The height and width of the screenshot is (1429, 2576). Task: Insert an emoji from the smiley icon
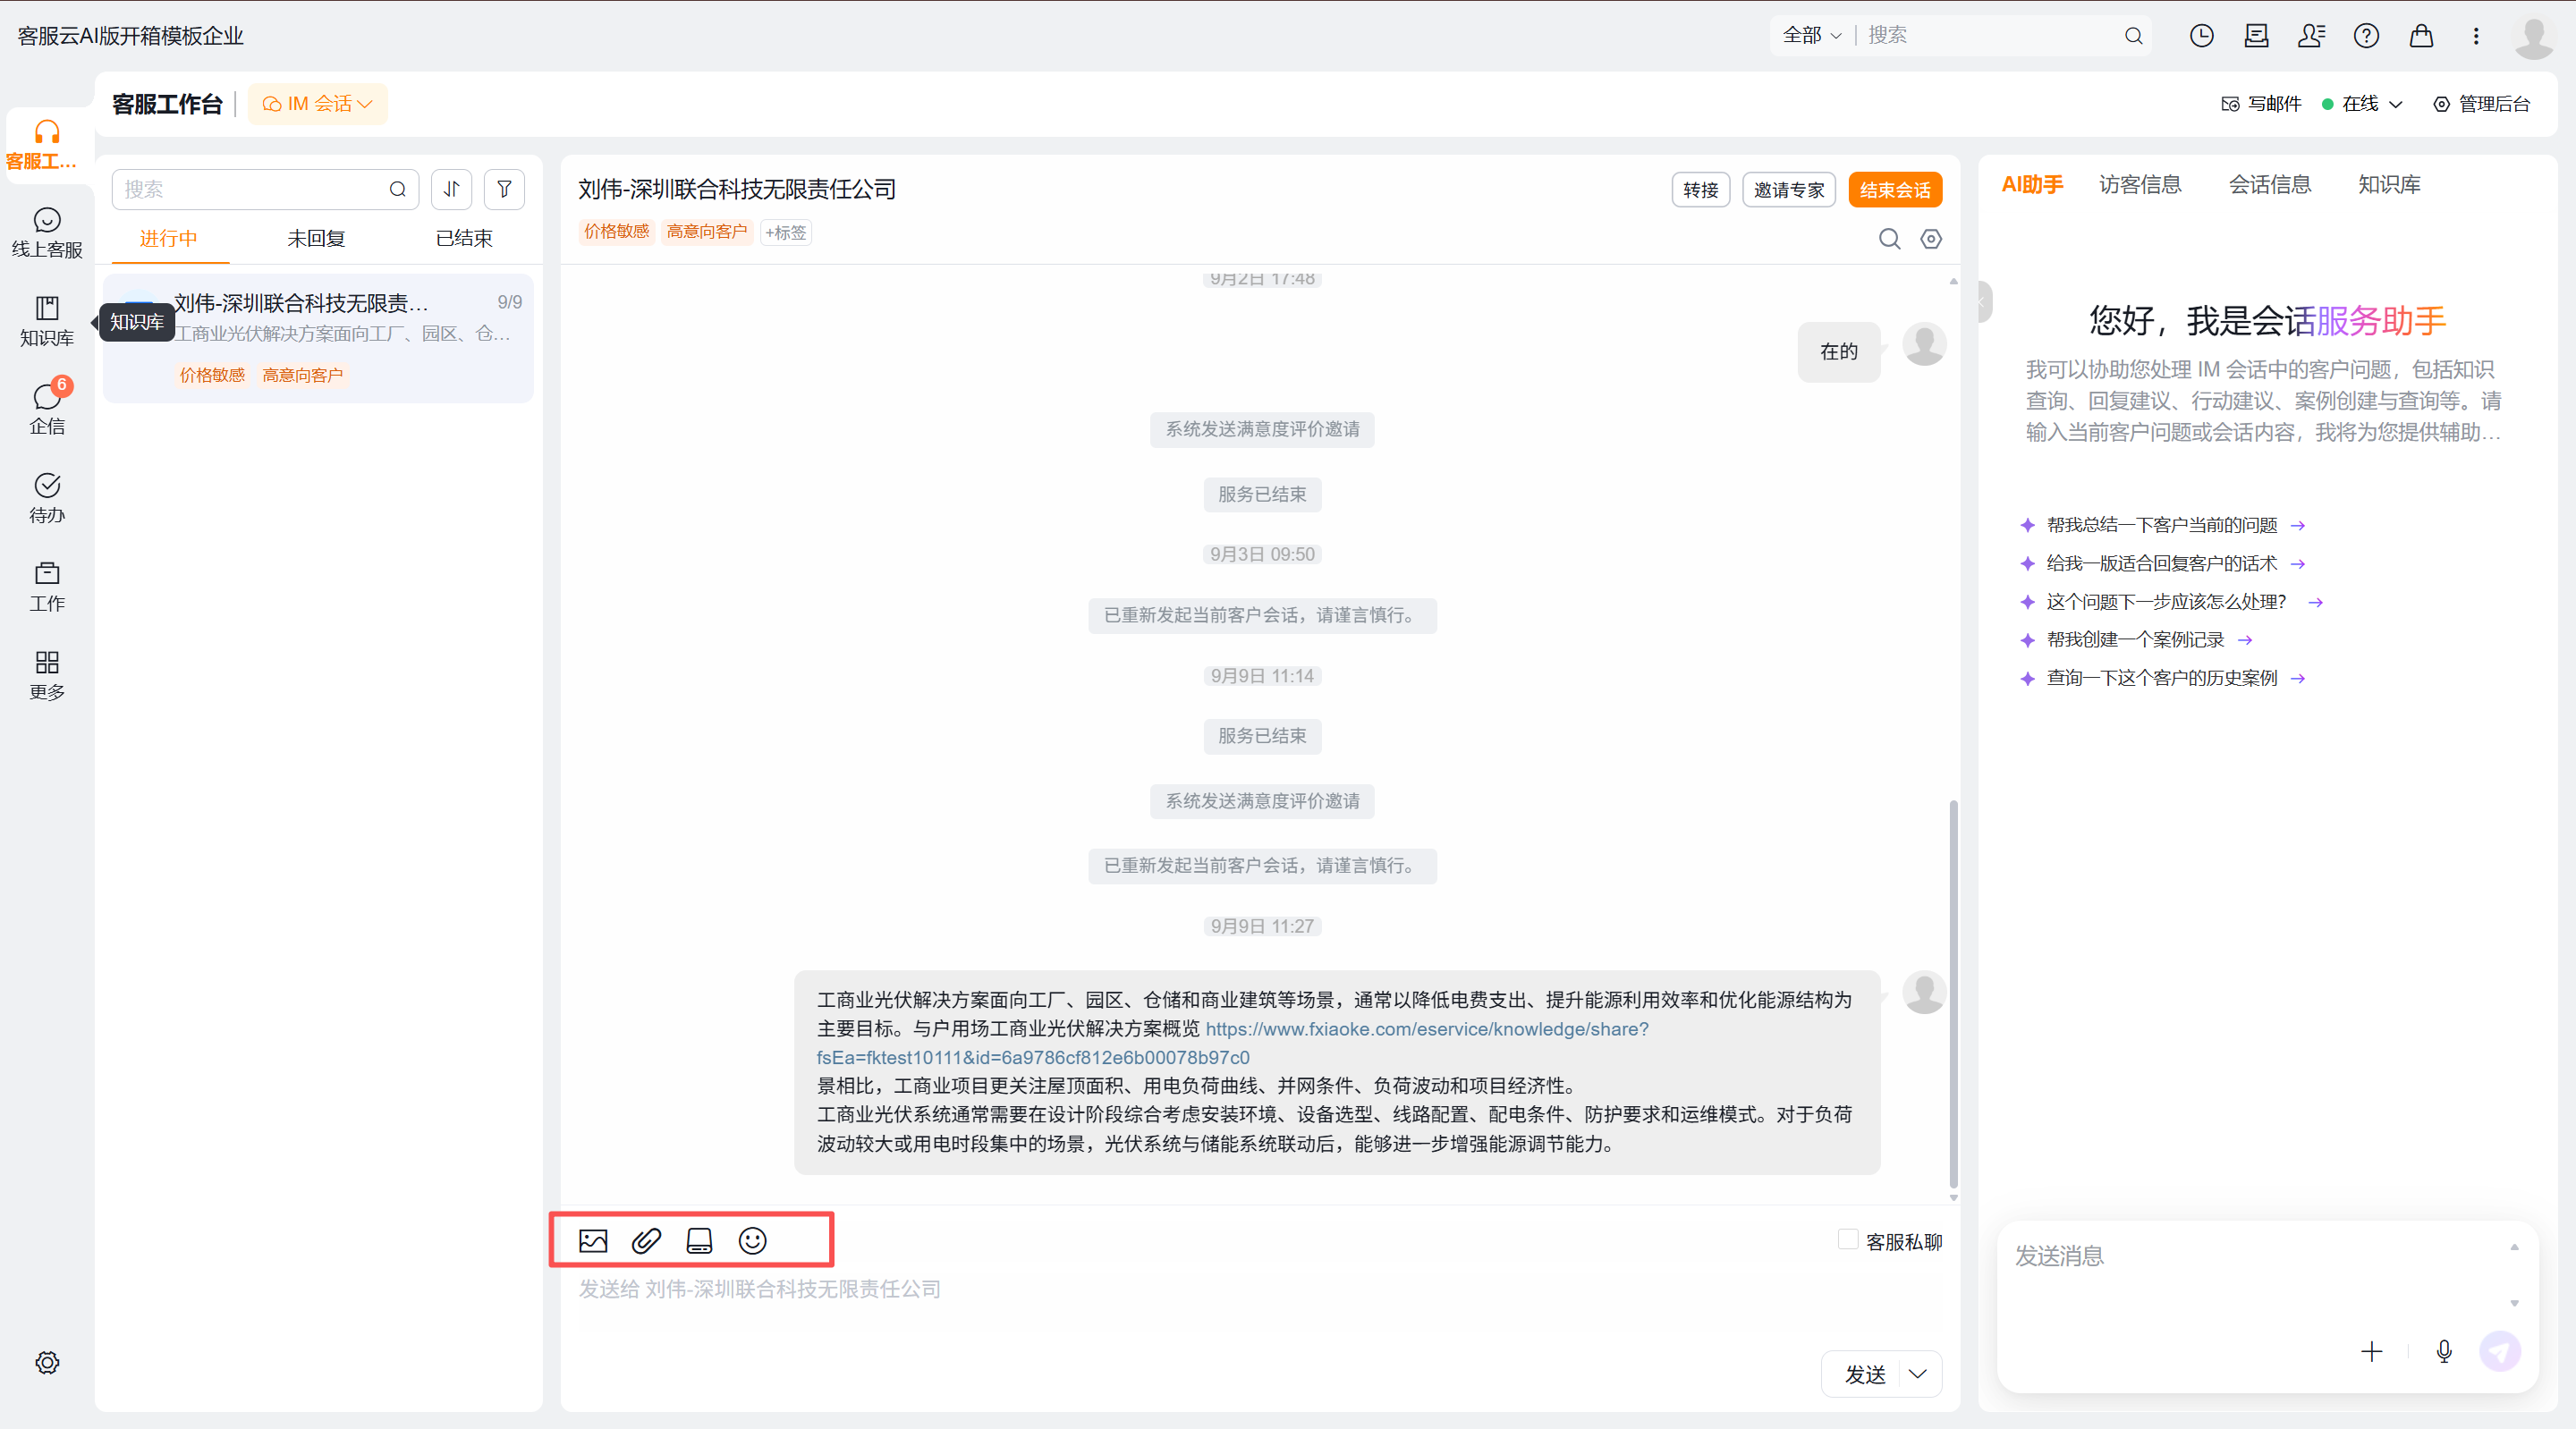pos(752,1241)
